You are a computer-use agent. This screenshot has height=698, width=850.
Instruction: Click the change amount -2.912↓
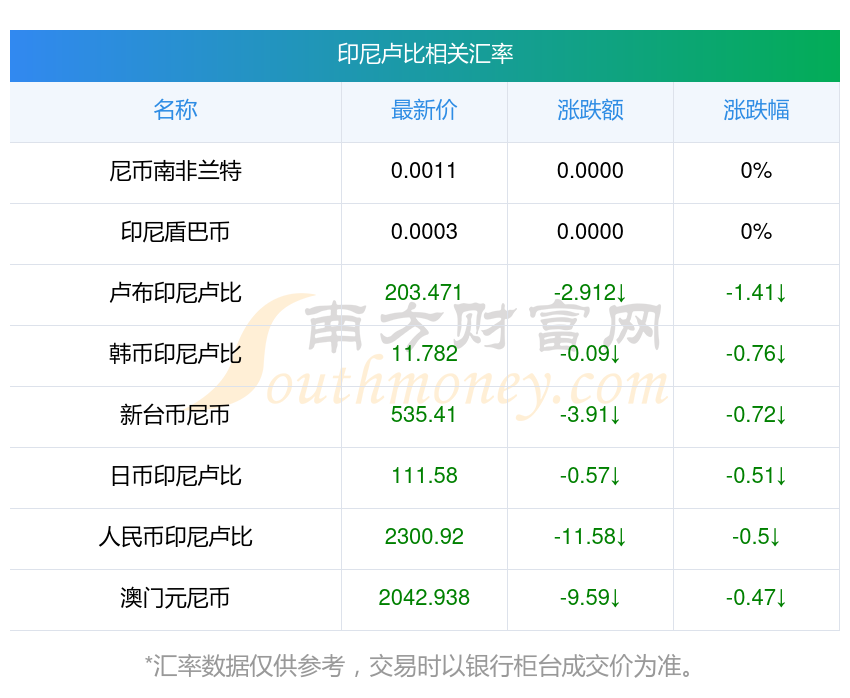[590, 293]
